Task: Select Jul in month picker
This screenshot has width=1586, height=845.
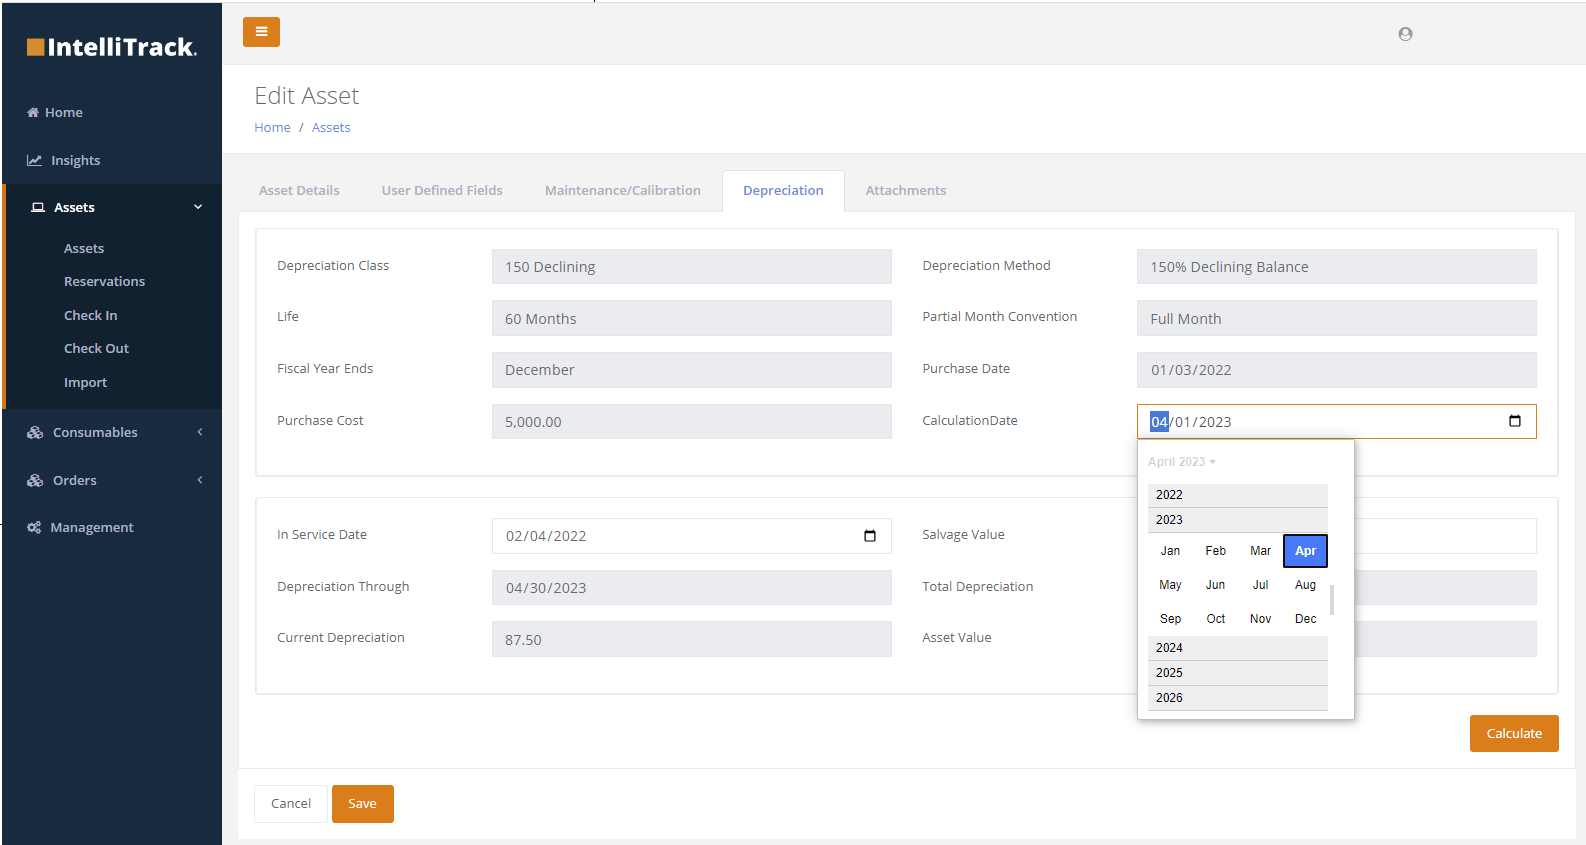Action: point(1260,585)
